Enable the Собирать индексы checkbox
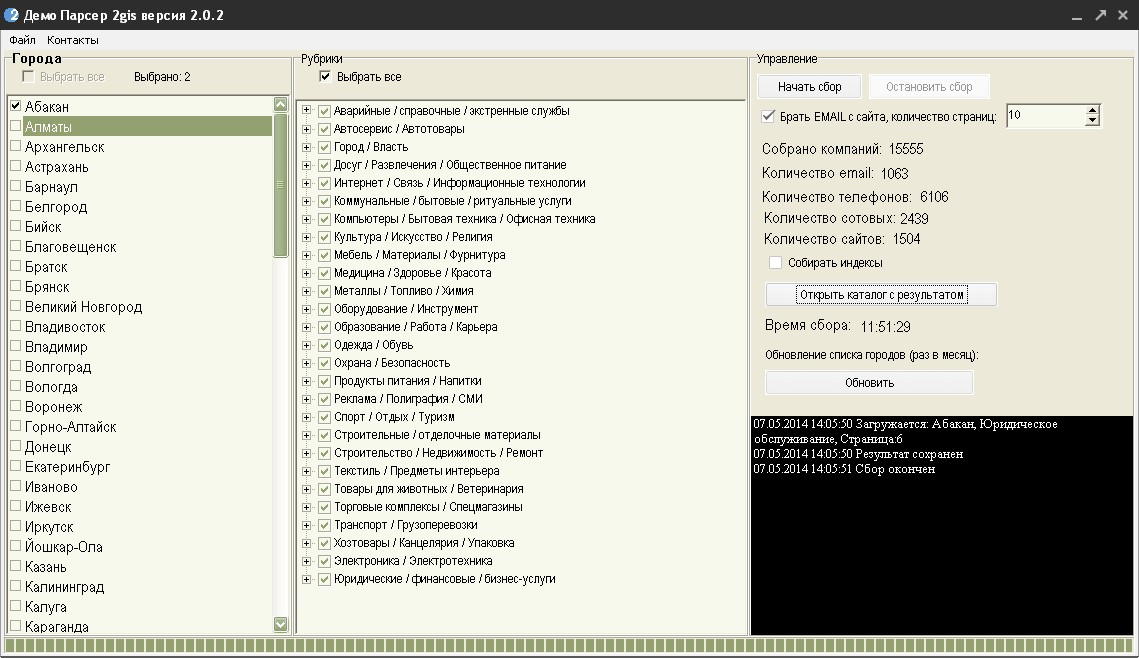Screen dimensions: 1139x658 775,263
